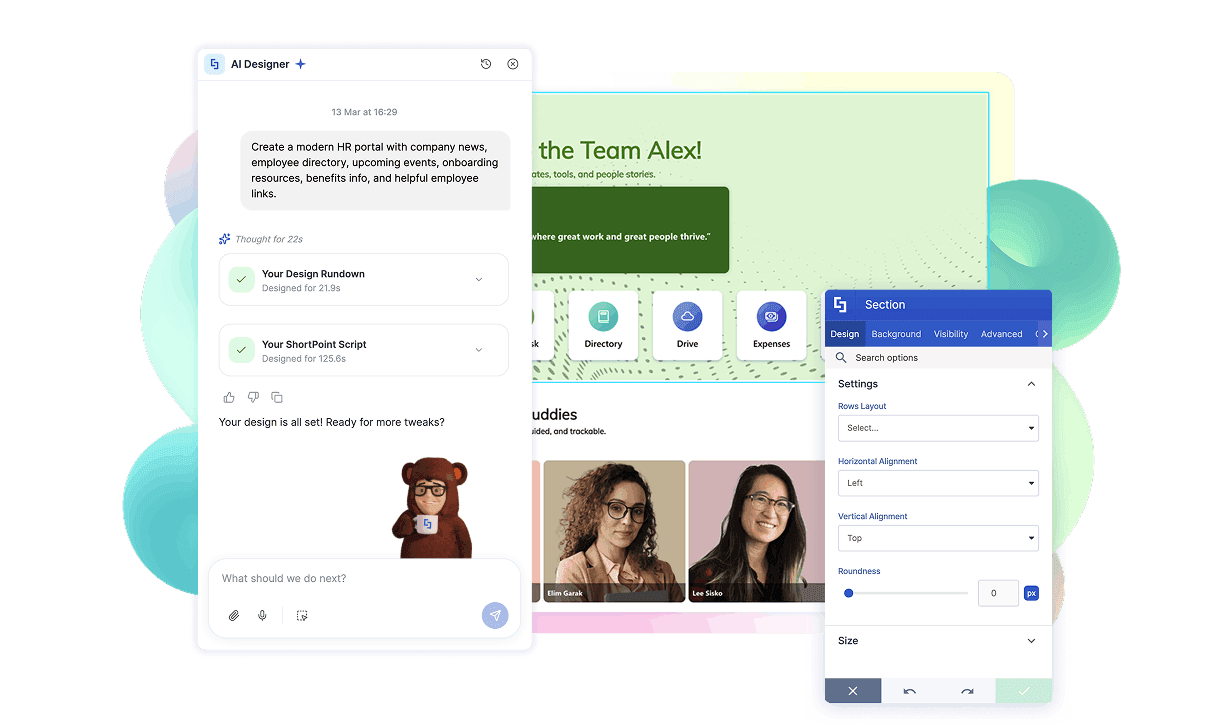The image size is (1226, 726).
Task: Redo the change in Section panel
Action: pyautogui.click(x=967, y=691)
